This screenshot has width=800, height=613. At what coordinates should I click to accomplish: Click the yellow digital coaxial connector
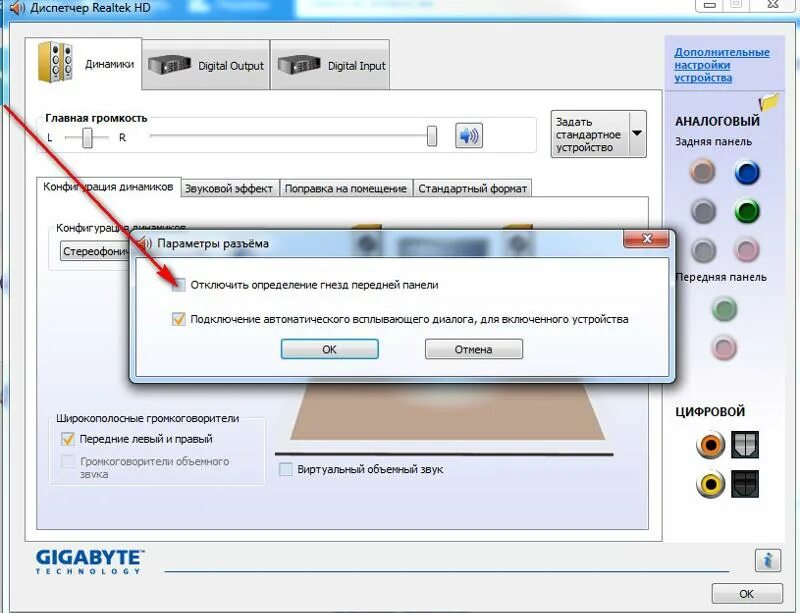710,483
